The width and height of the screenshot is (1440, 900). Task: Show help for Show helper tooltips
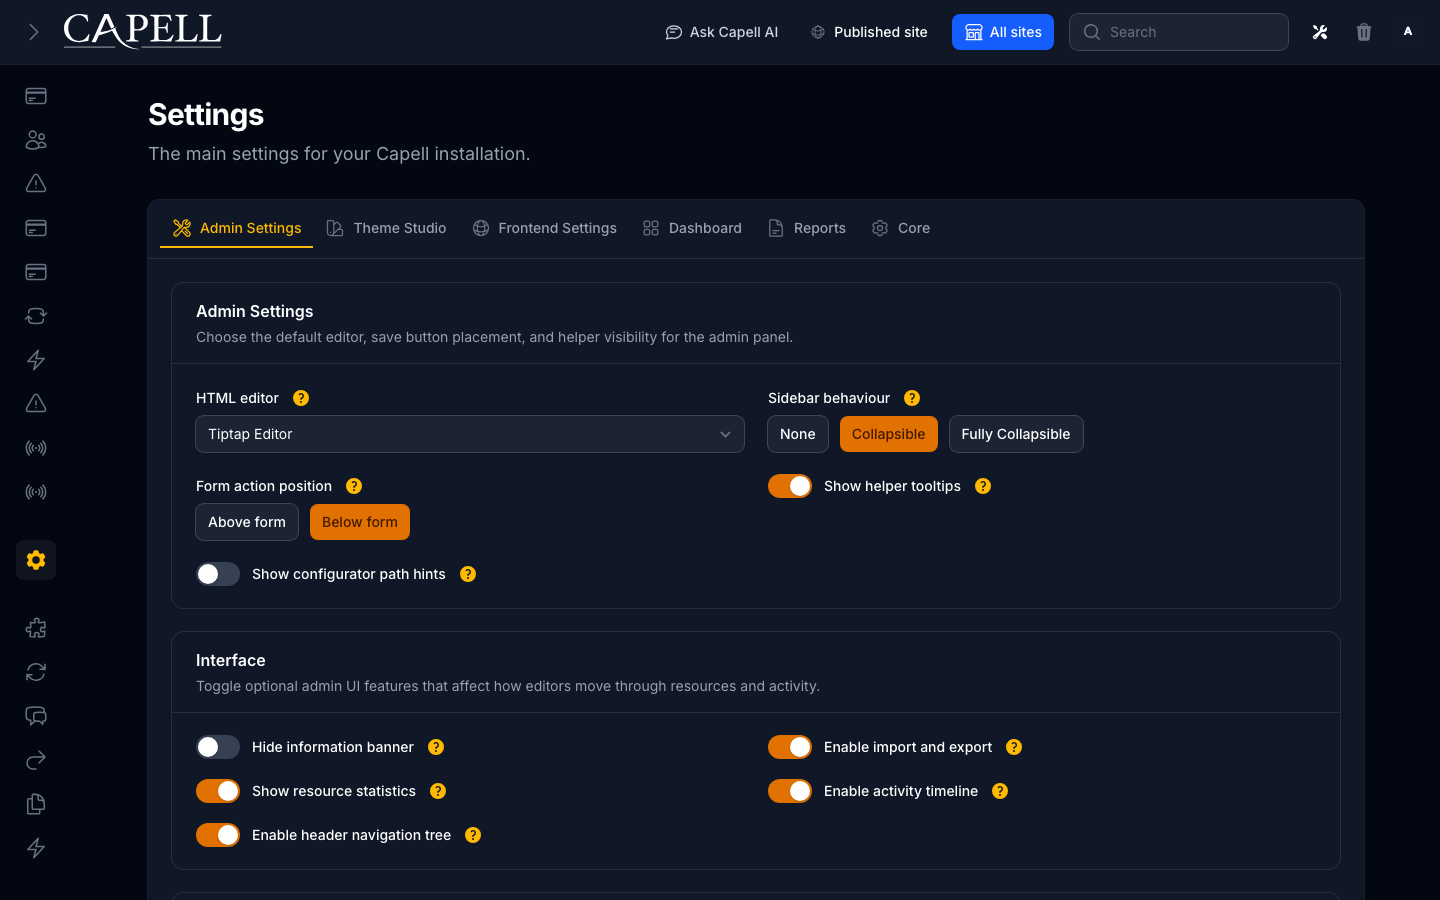(x=983, y=486)
